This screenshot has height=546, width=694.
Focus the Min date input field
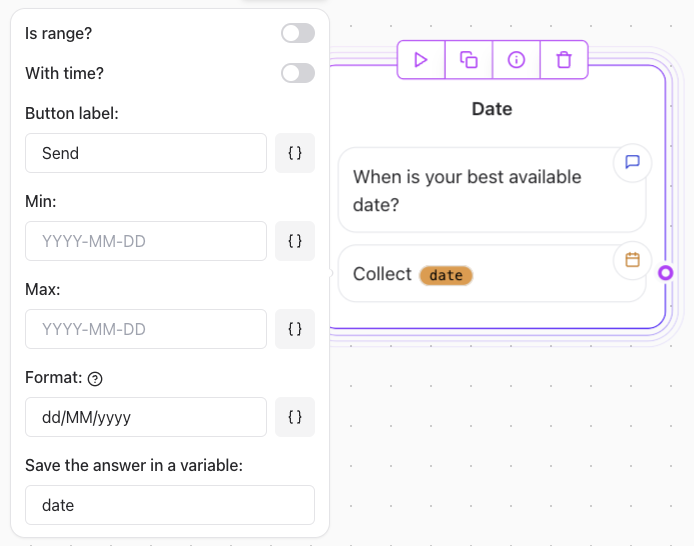click(146, 241)
